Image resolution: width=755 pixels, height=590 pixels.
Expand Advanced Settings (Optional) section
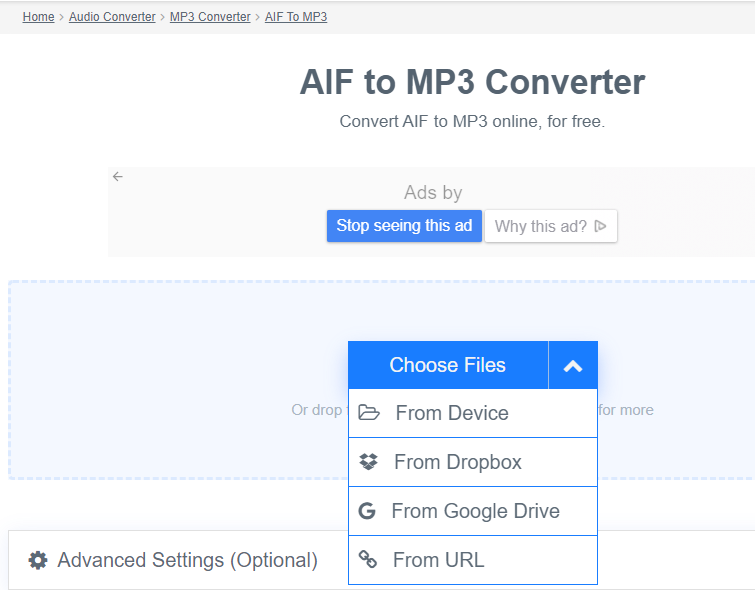point(187,560)
